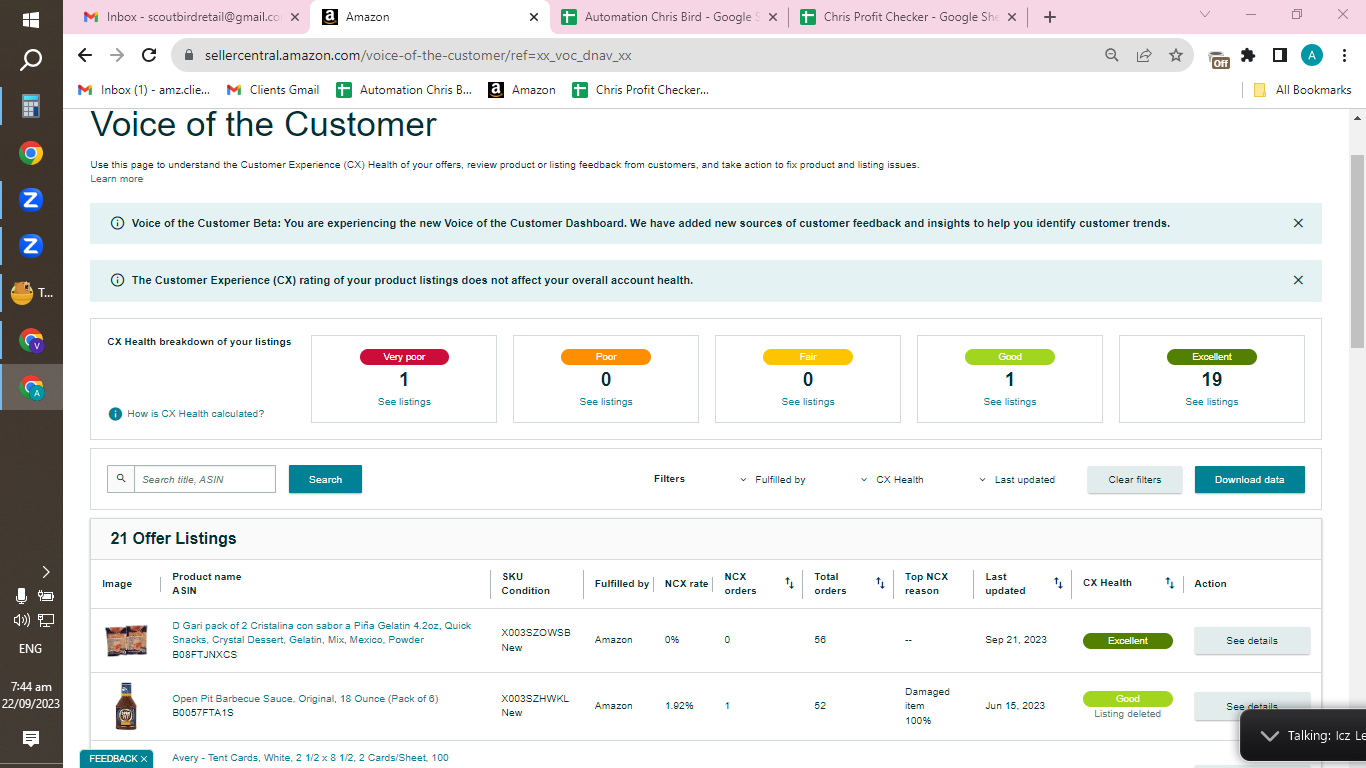Expand the Last updated filter
Viewport: 1366px width, 768px height.
1017,480
